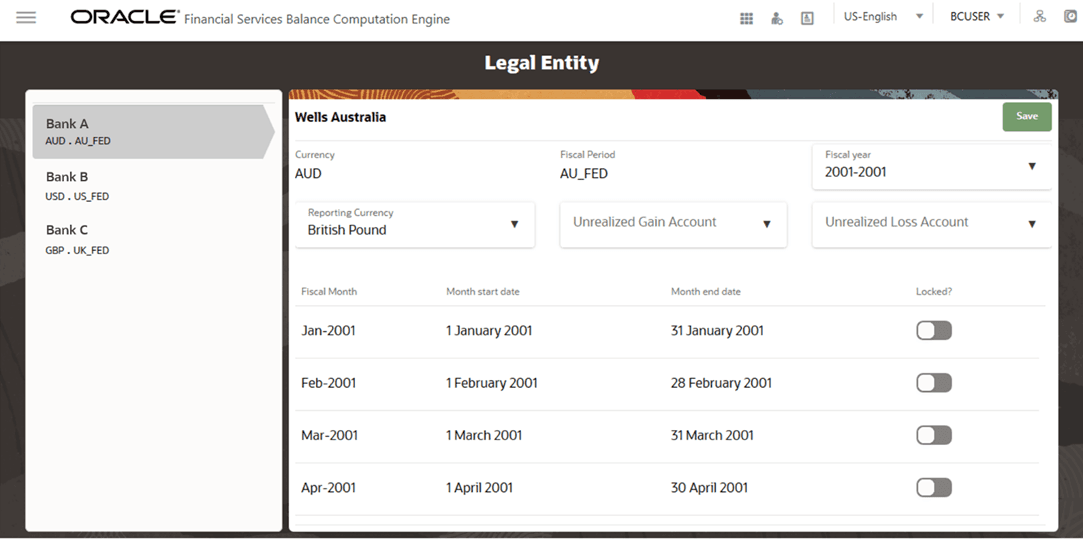Click the 1 April 2001 start date
The height and width of the screenshot is (539, 1083).
click(x=479, y=488)
